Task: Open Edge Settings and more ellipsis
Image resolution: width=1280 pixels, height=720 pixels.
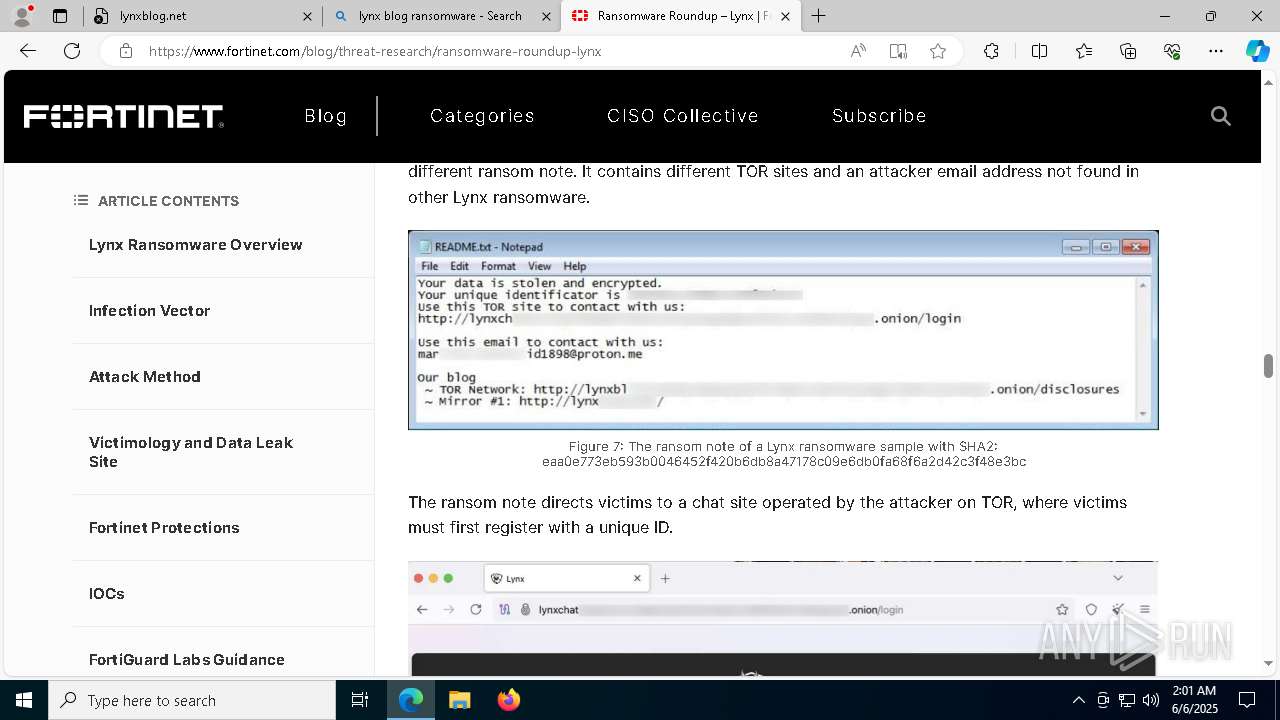Action: [1216, 51]
